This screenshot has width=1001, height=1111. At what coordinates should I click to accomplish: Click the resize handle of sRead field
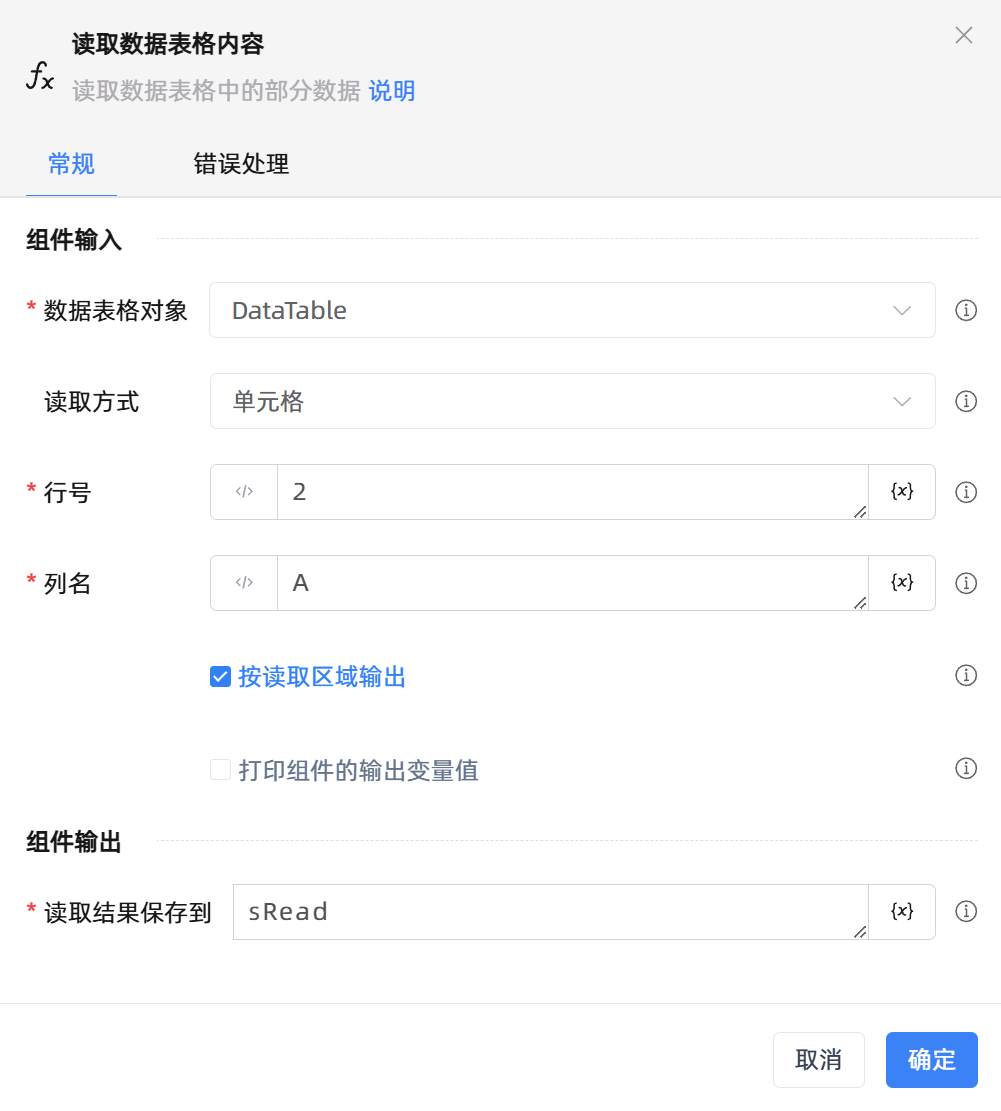(860, 932)
